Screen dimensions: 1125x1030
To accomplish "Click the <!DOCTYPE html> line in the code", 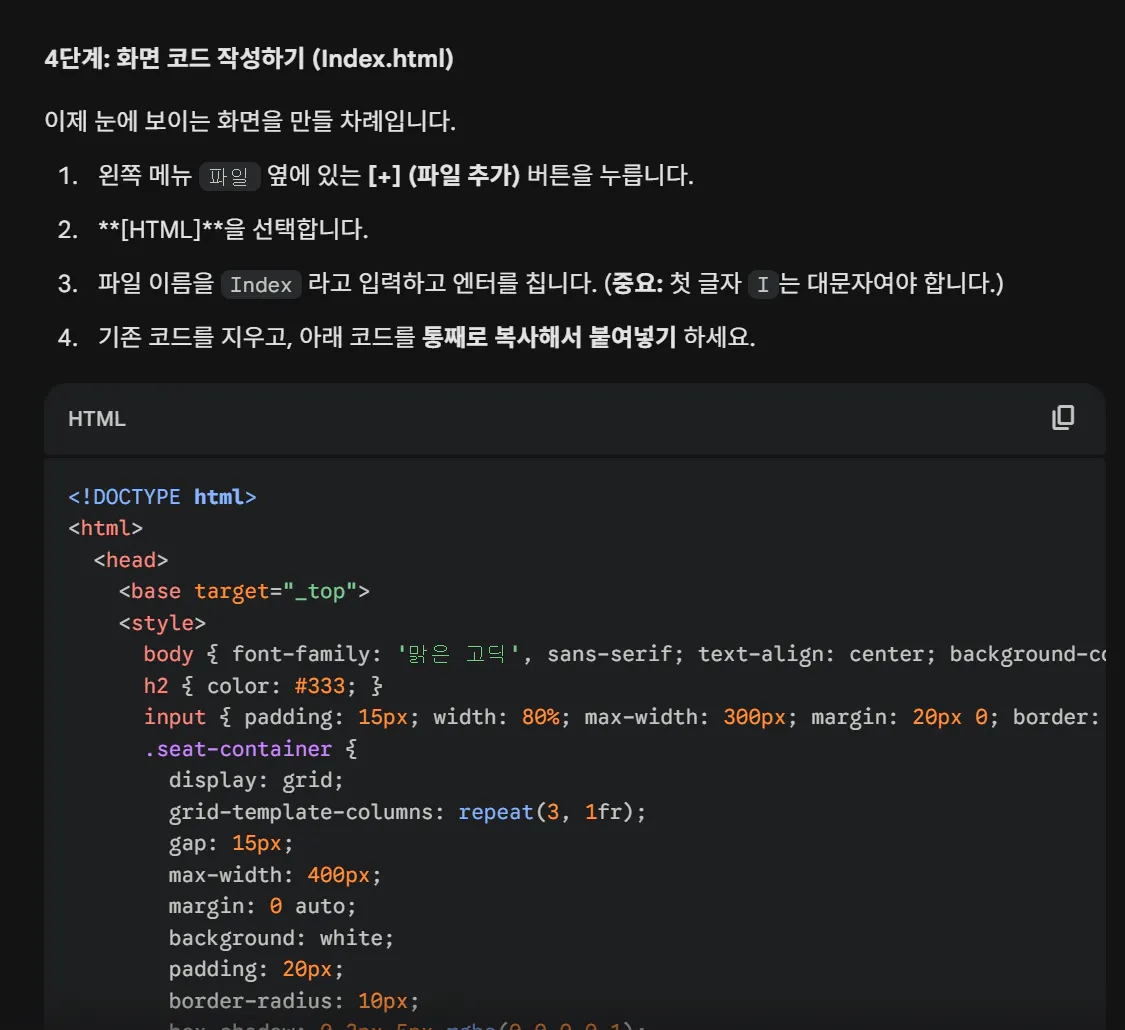I will (163, 496).
